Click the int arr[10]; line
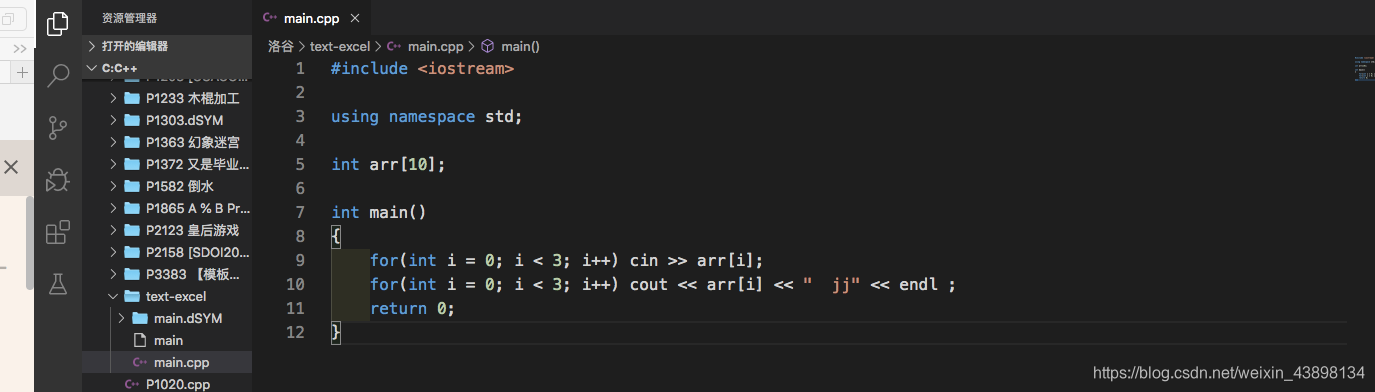1375x392 pixels. (388, 164)
